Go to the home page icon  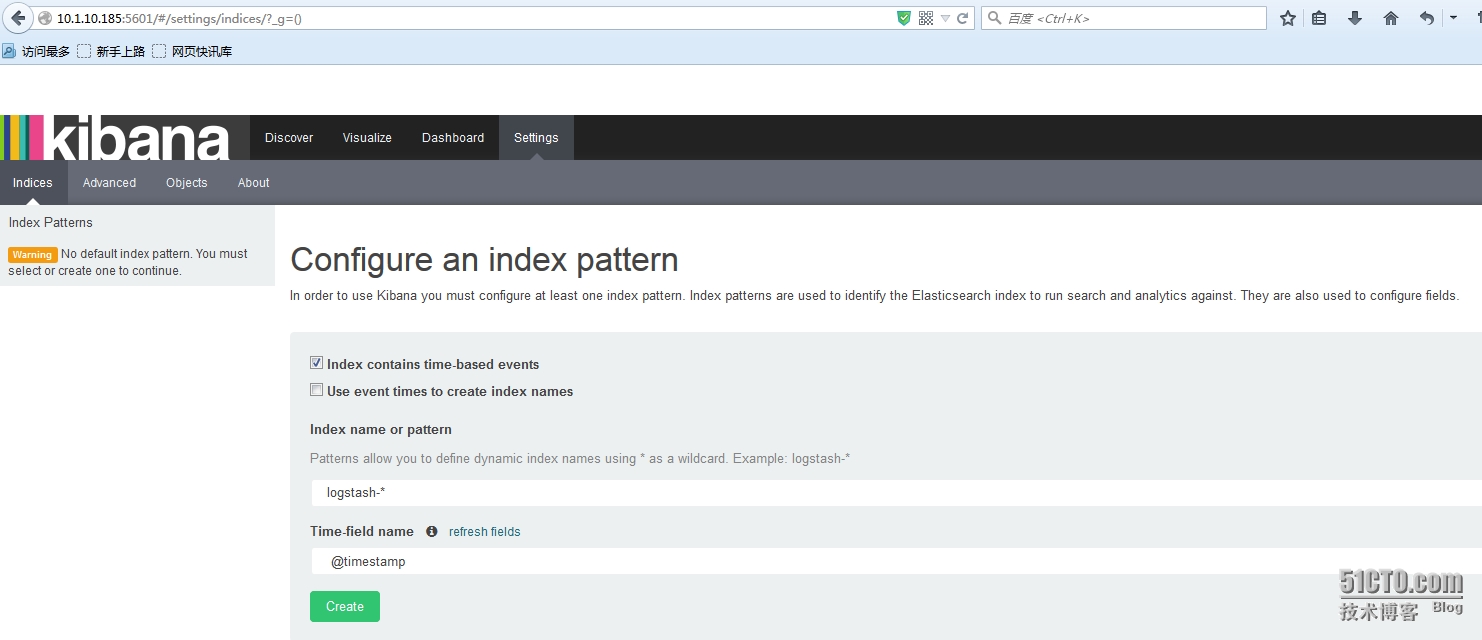(1391, 18)
